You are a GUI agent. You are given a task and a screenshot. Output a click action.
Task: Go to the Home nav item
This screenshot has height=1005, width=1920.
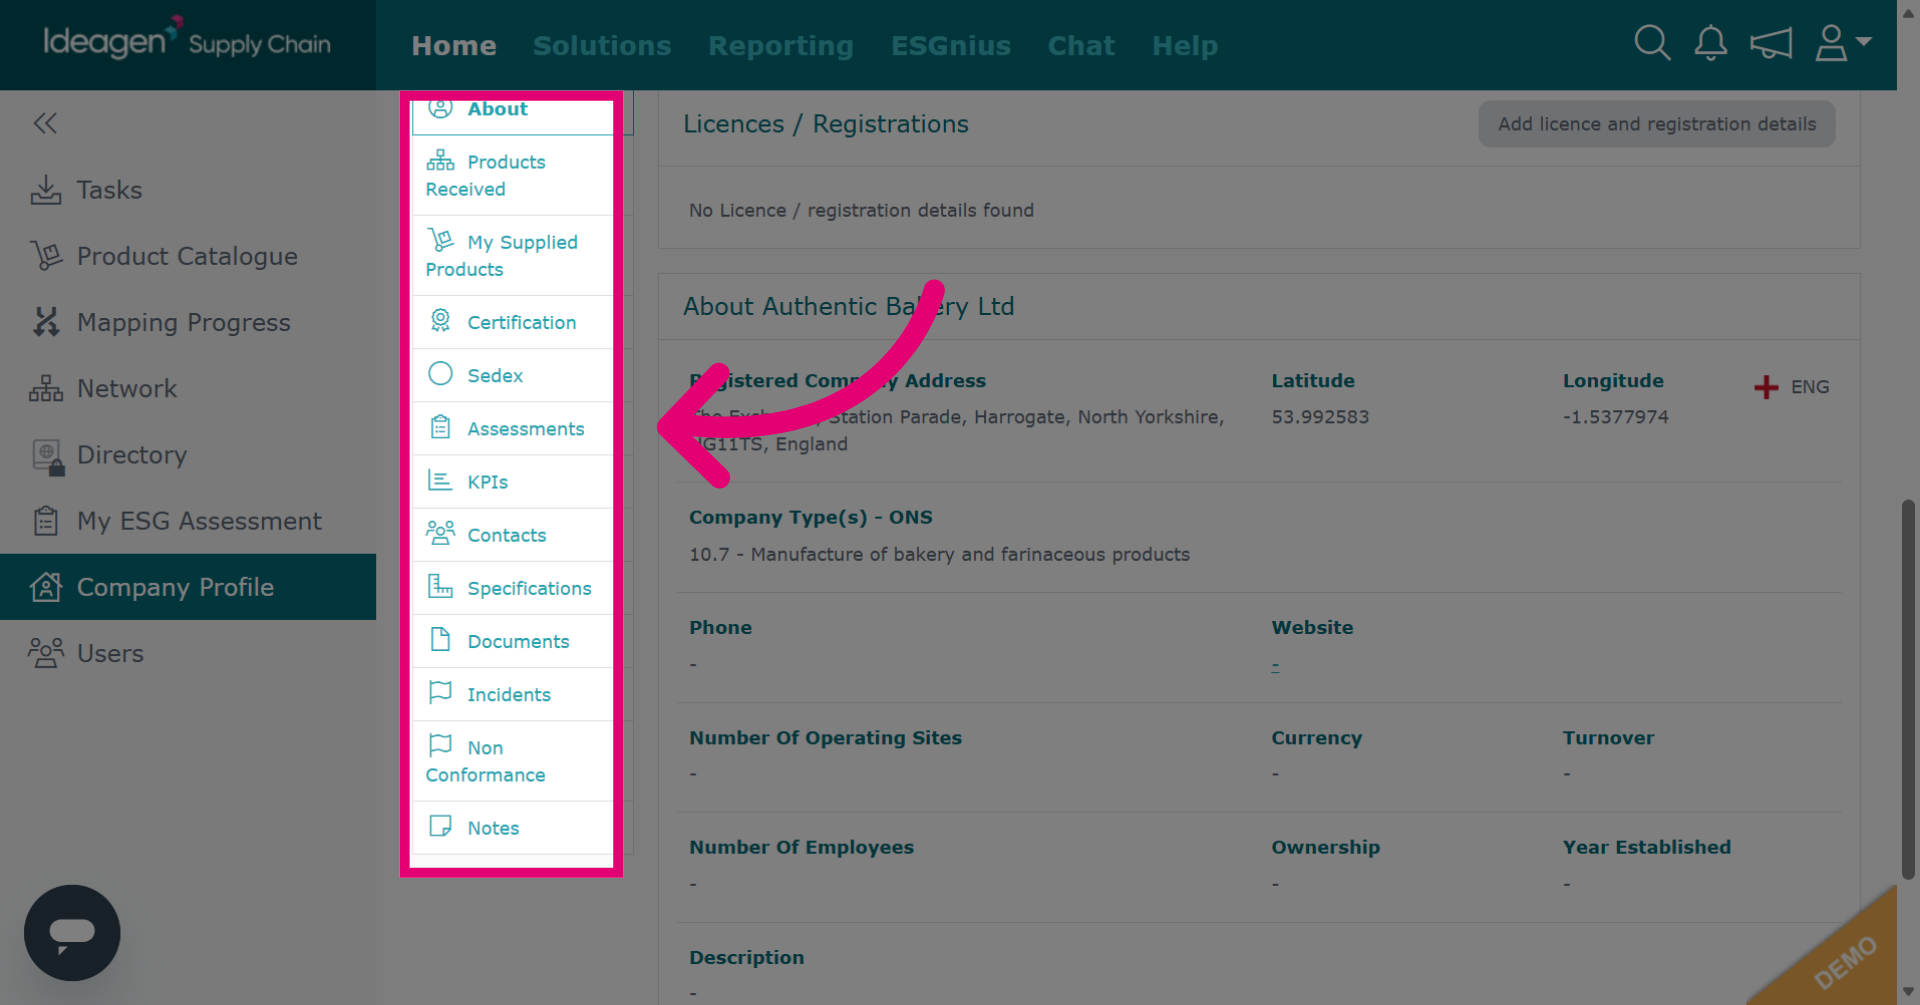click(454, 46)
